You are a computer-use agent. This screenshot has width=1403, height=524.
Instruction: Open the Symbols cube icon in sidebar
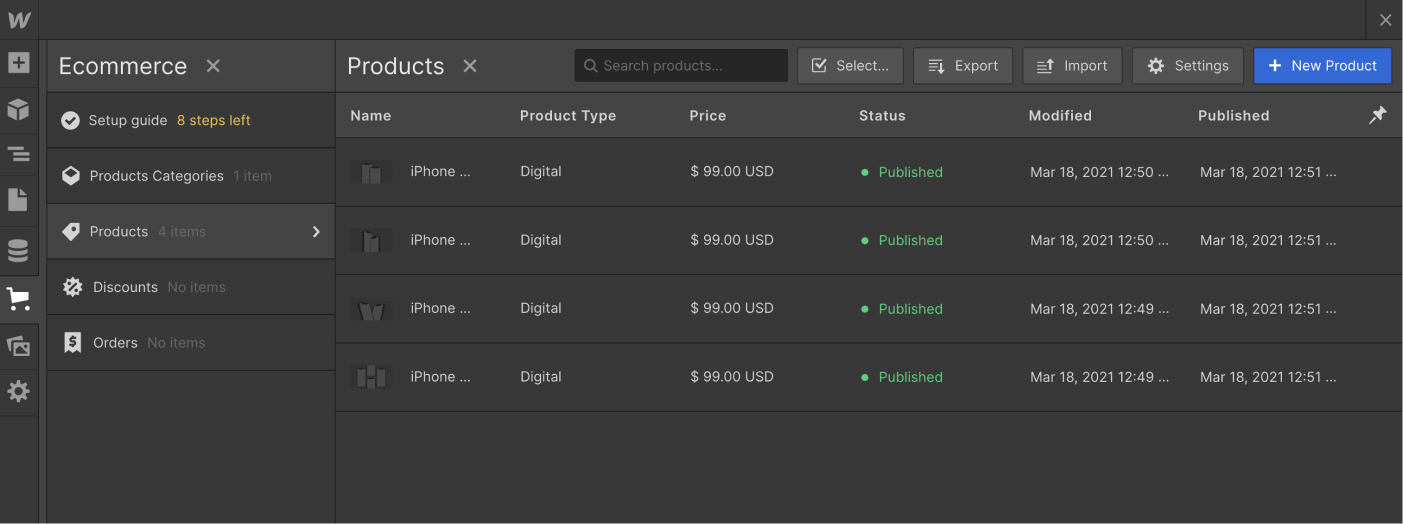(x=18, y=110)
